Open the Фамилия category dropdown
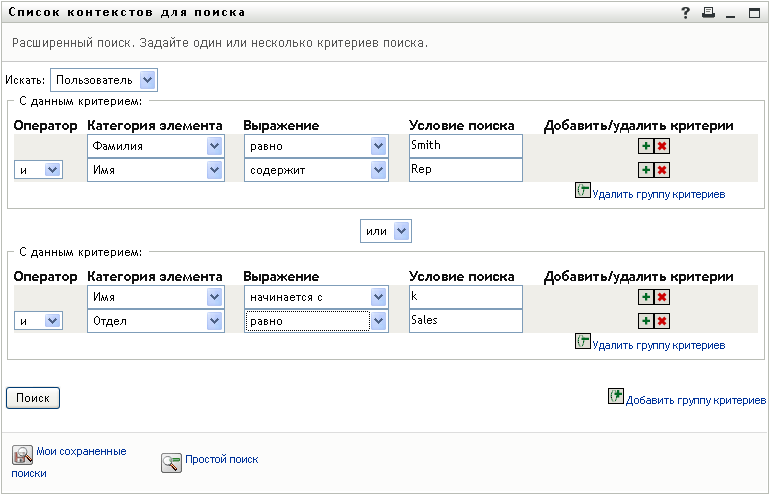This screenshot has height=496, width=769. click(x=213, y=146)
